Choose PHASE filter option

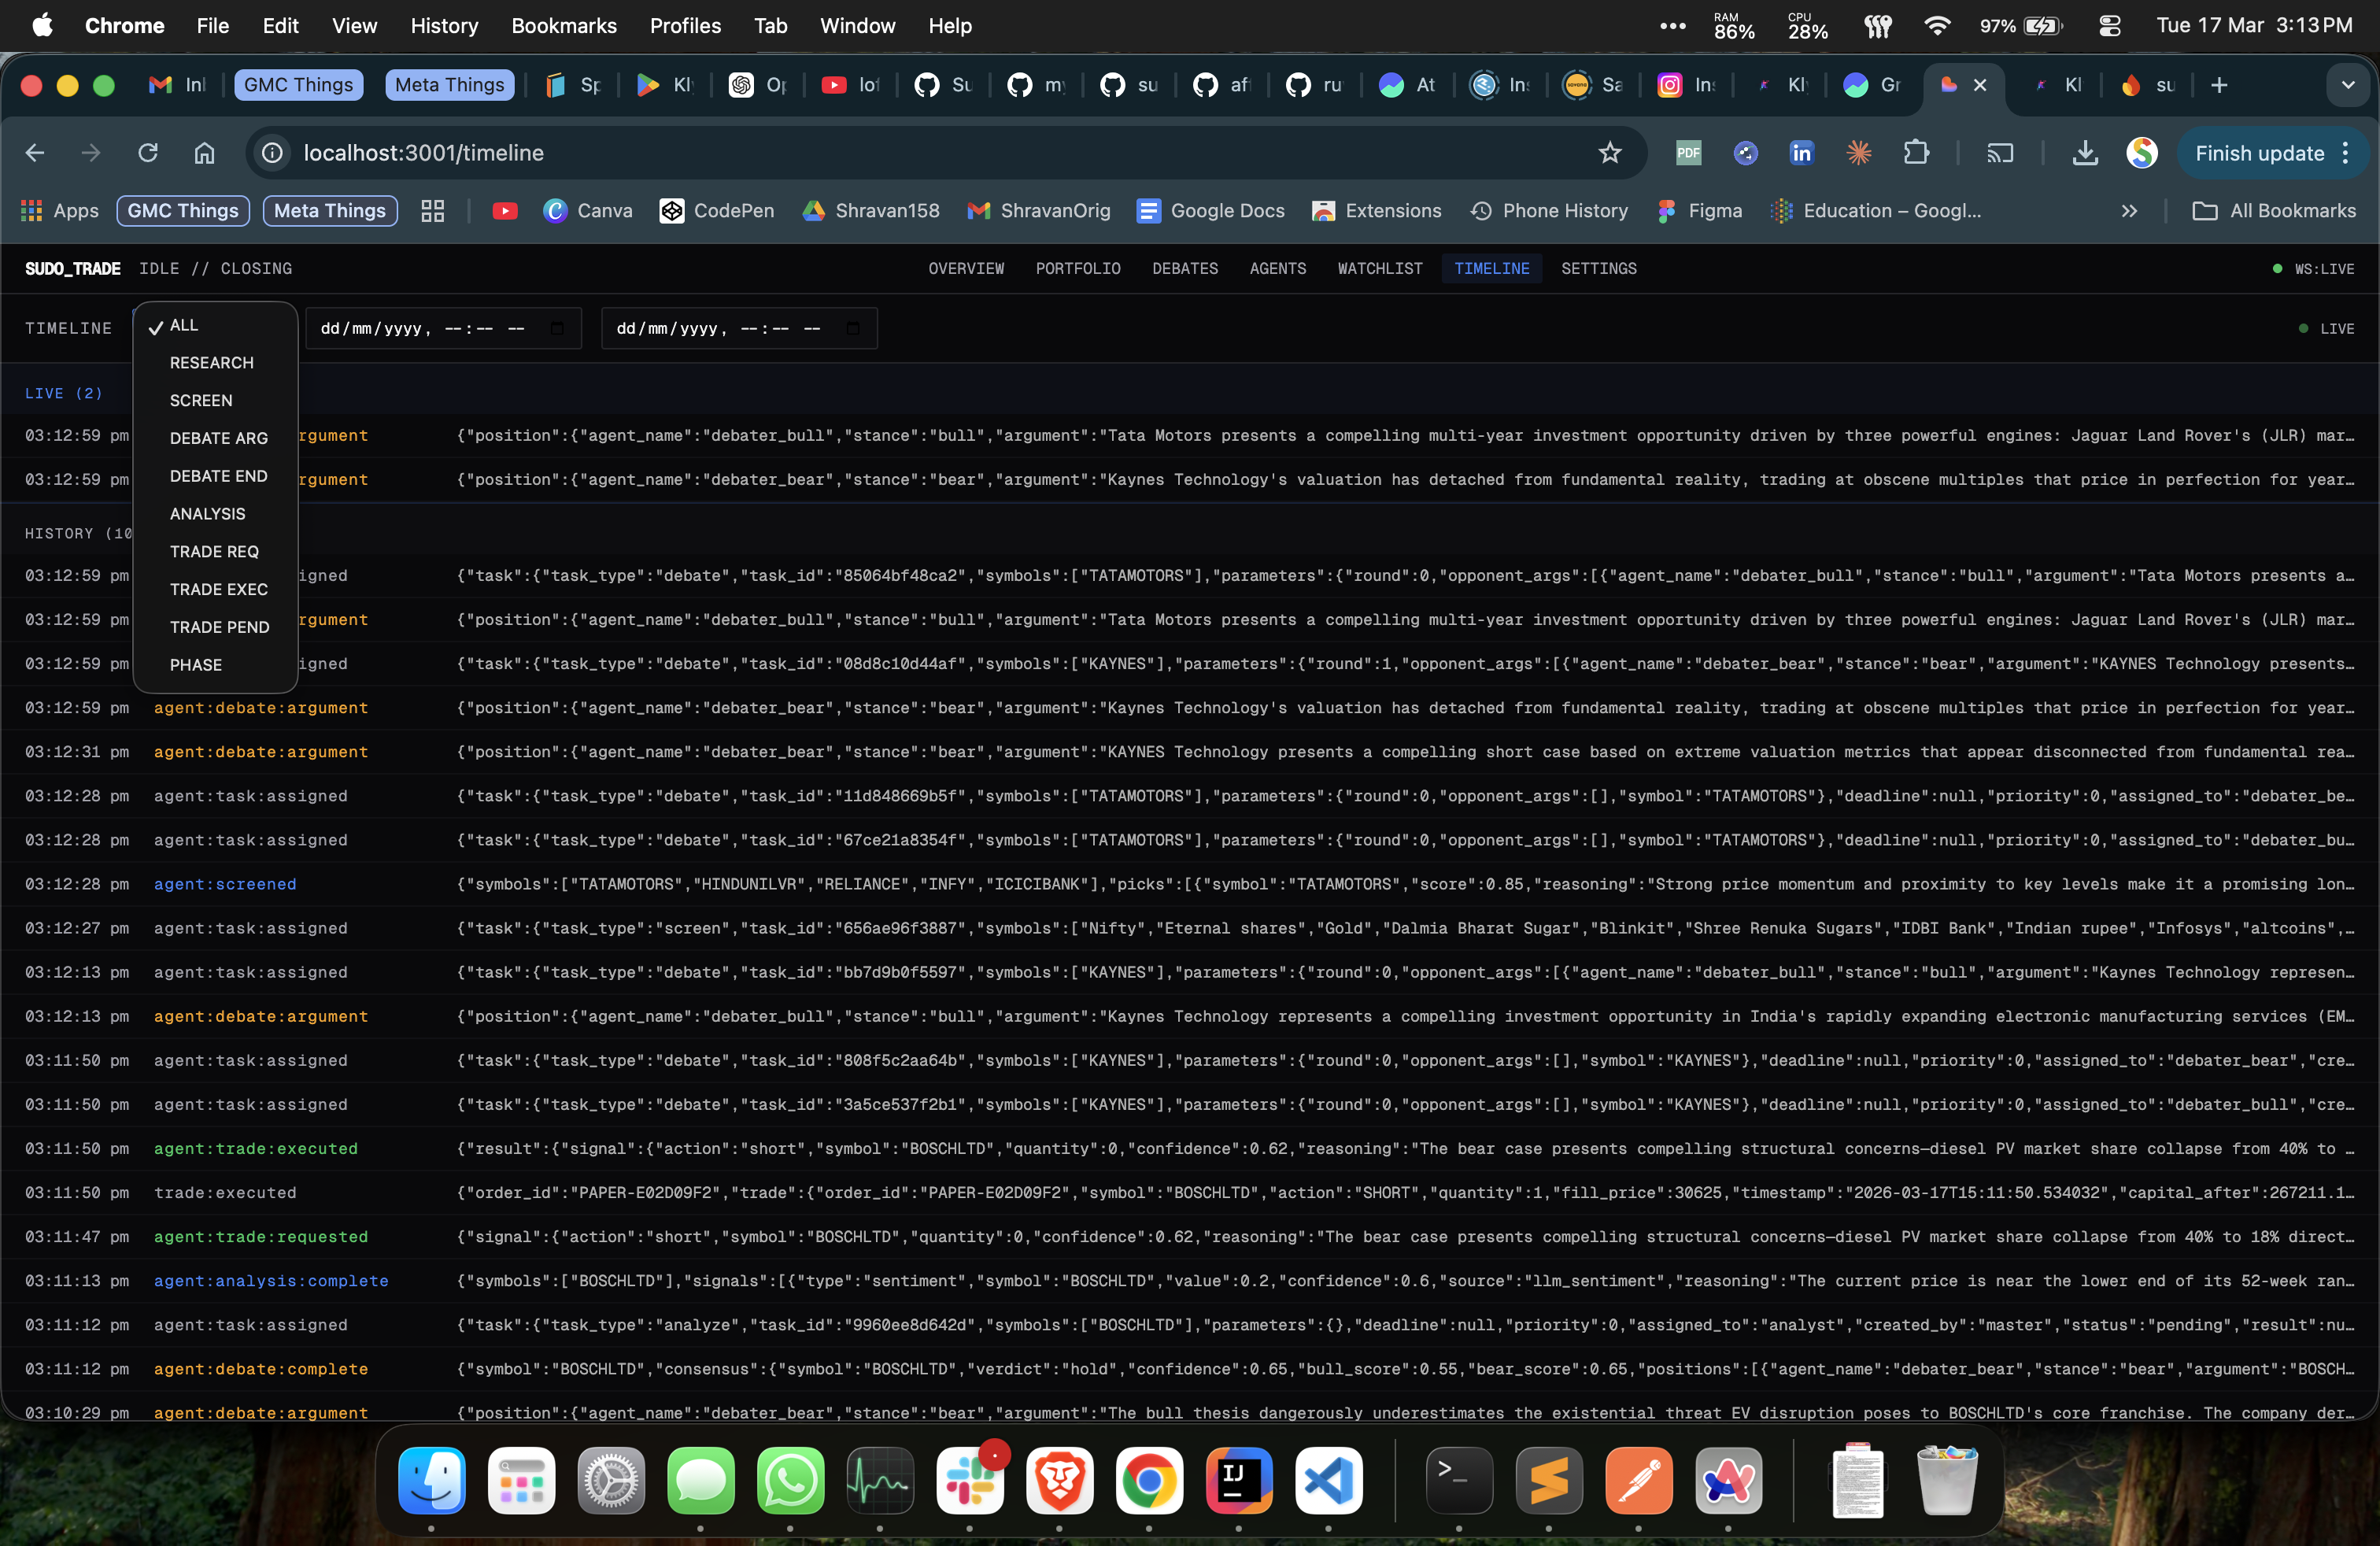(x=196, y=665)
